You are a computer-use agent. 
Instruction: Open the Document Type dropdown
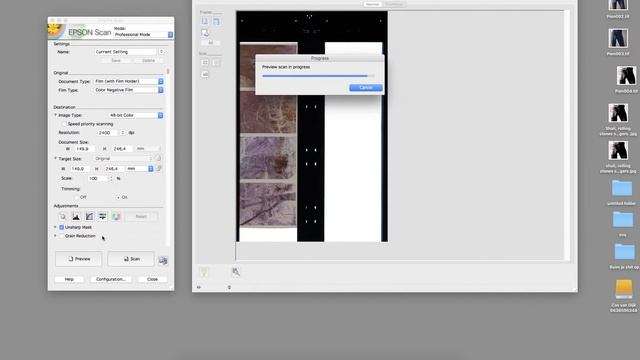tap(129, 81)
